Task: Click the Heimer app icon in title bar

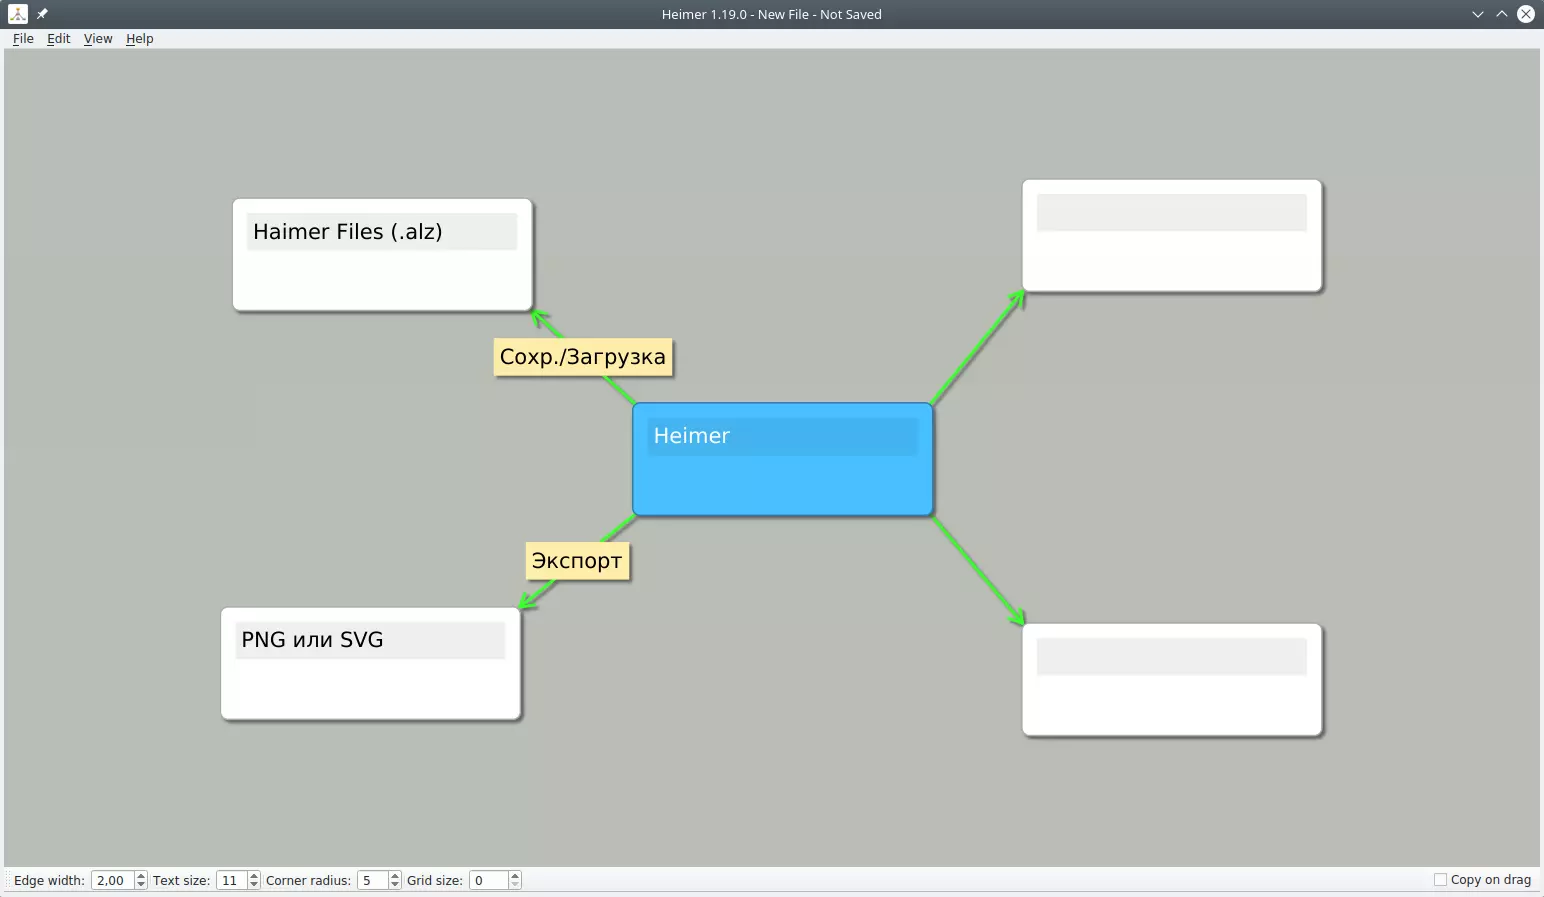Action: 18,14
